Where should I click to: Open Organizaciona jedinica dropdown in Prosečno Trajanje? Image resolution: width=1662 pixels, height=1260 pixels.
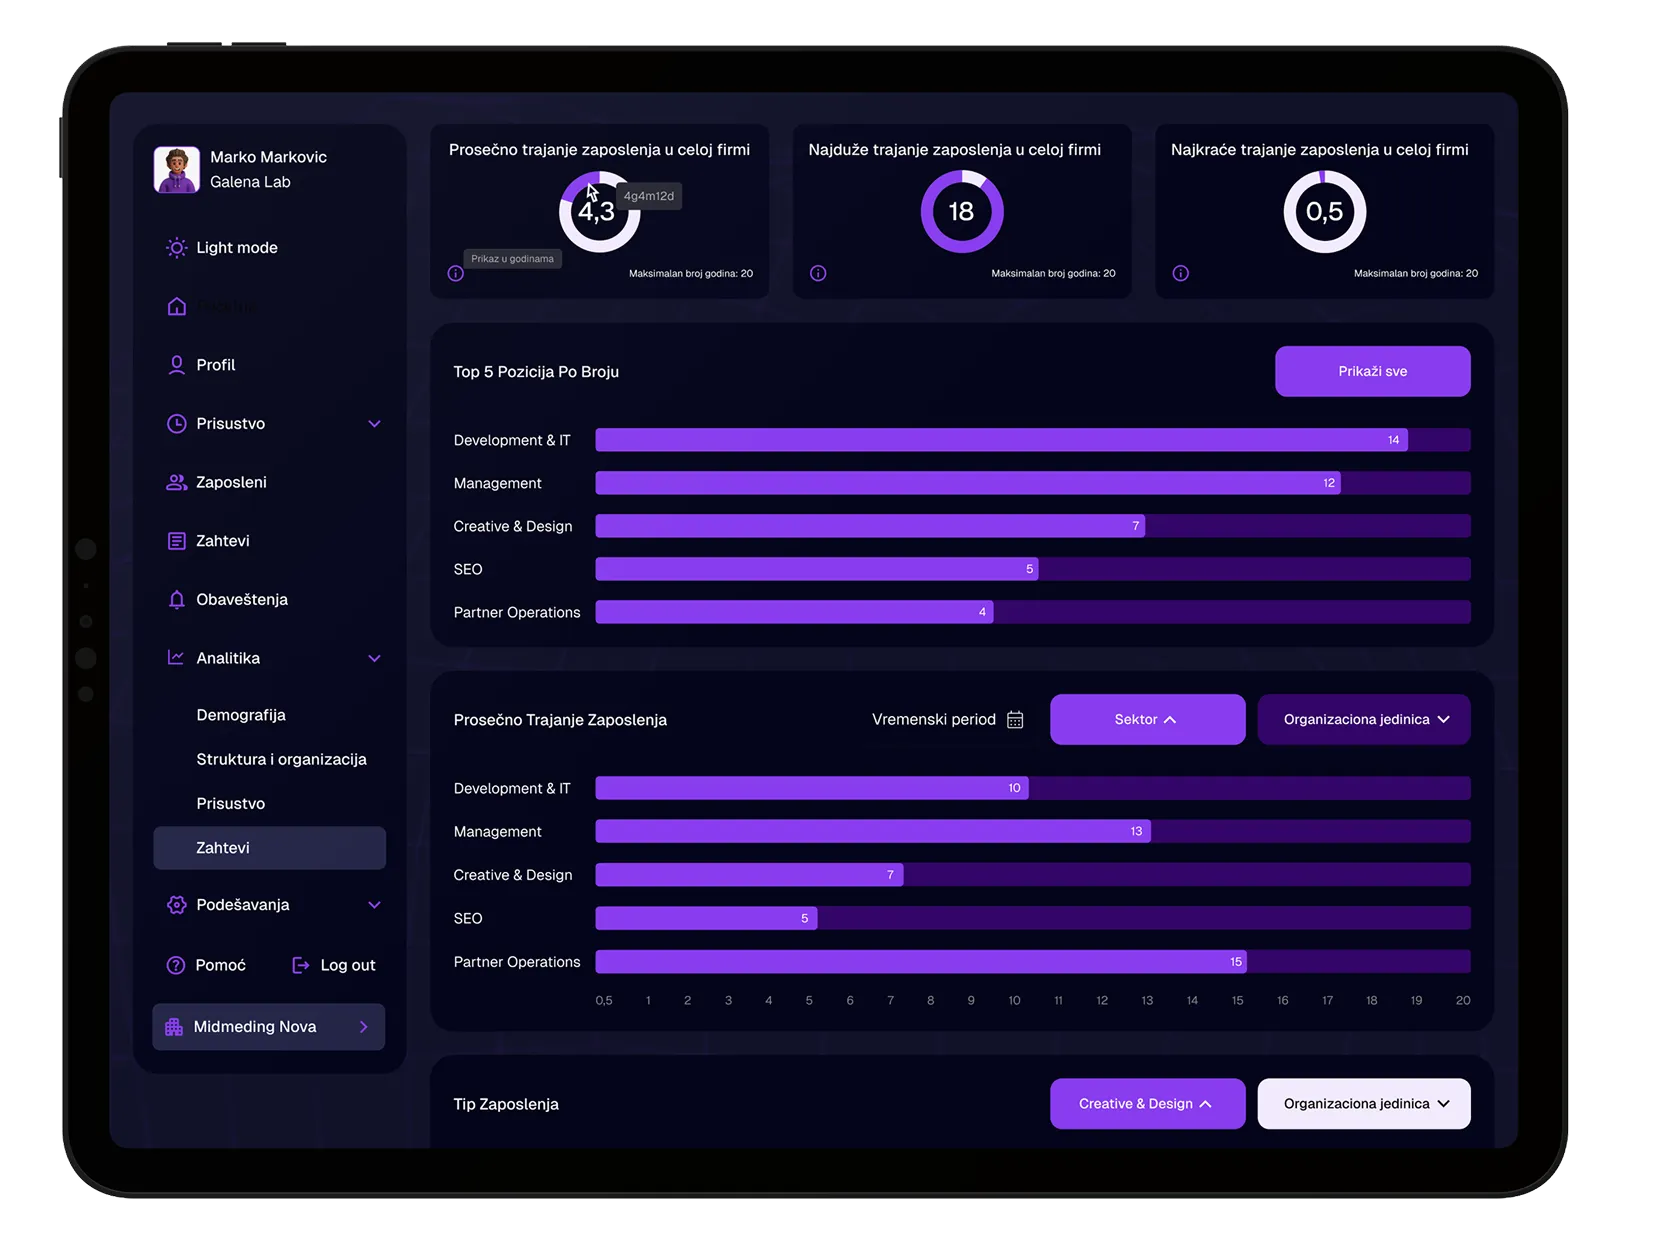click(x=1364, y=720)
